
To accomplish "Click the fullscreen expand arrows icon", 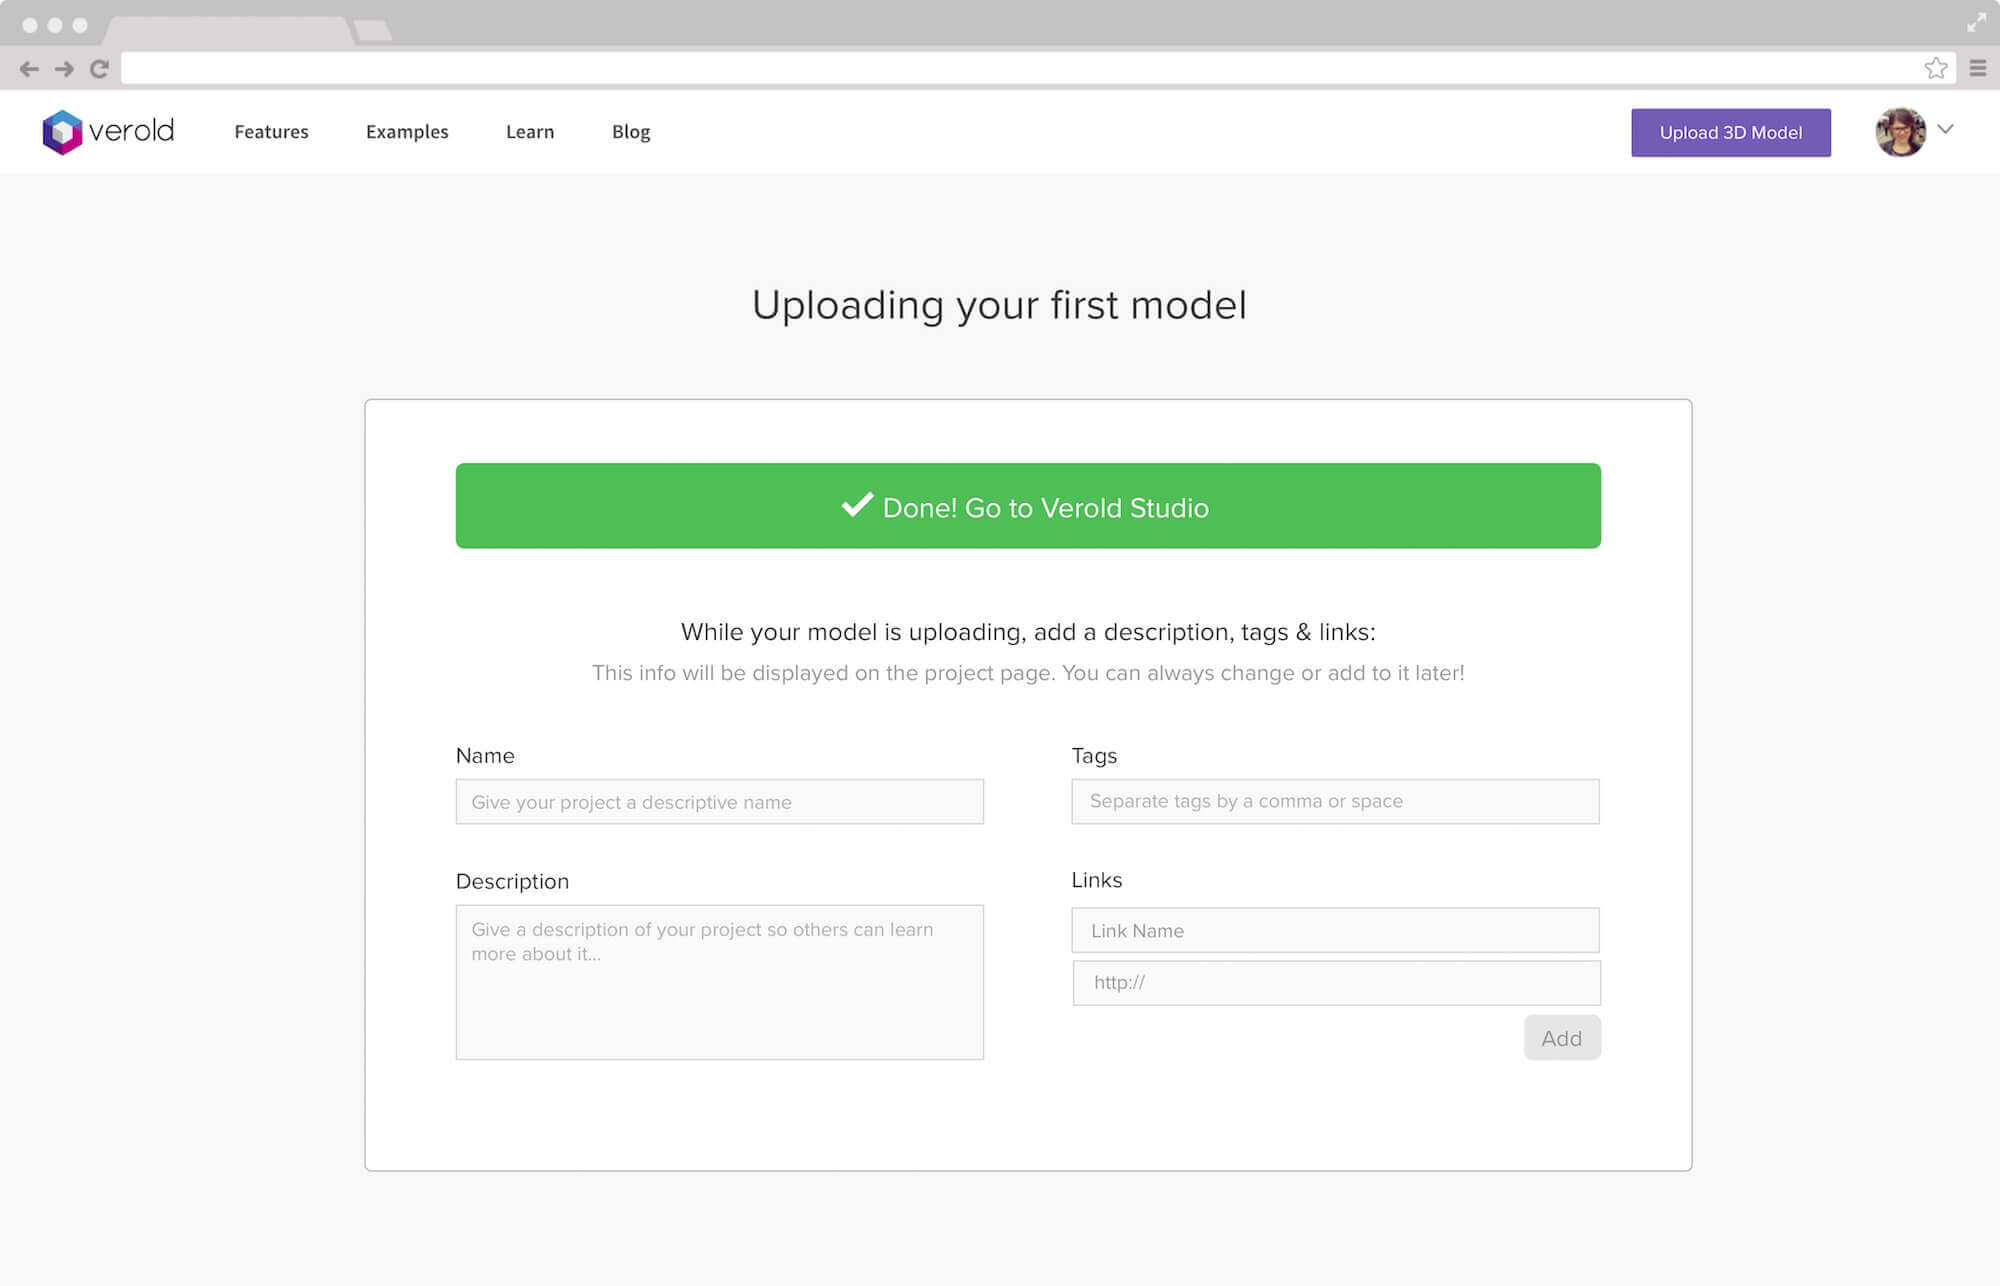I will coord(1977,22).
